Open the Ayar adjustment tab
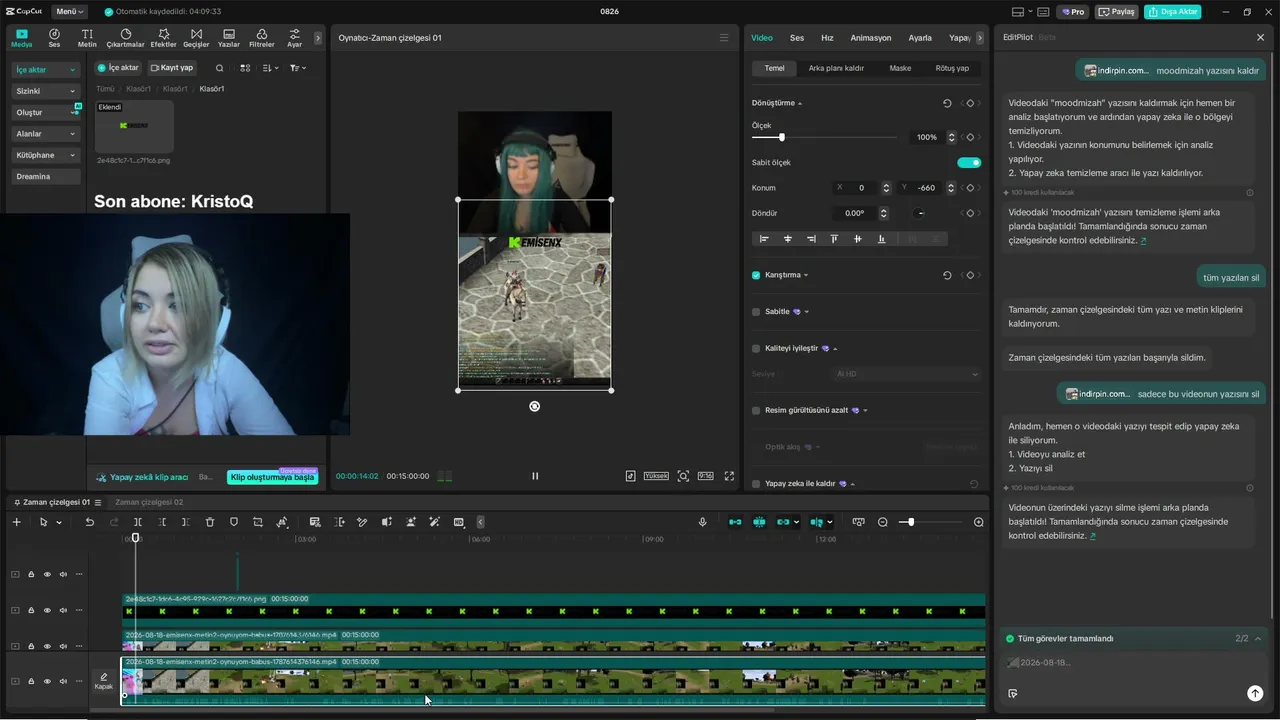The image size is (1280, 720). pos(294,38)
